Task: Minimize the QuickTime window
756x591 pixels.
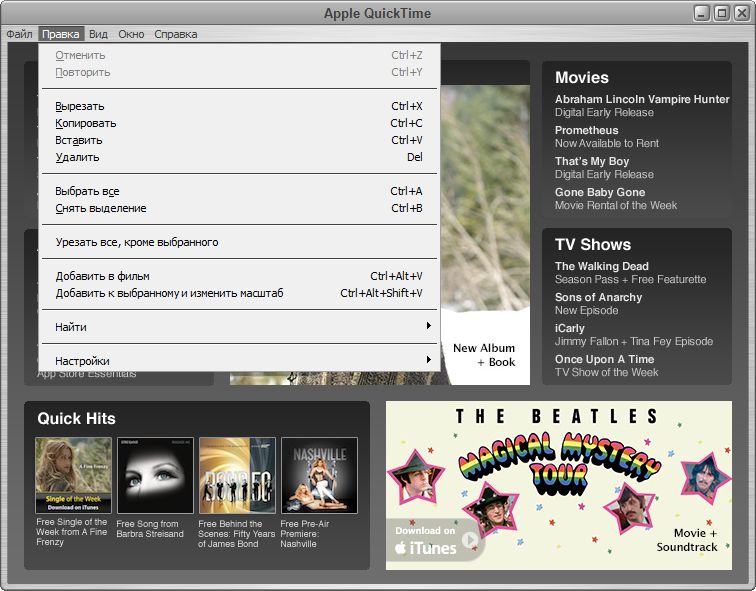Action: (702, 13)
